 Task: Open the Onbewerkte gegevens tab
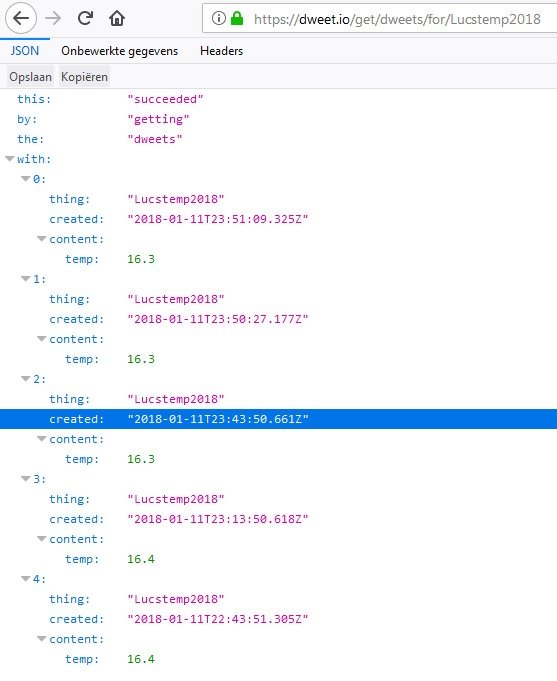coord(119,51)
